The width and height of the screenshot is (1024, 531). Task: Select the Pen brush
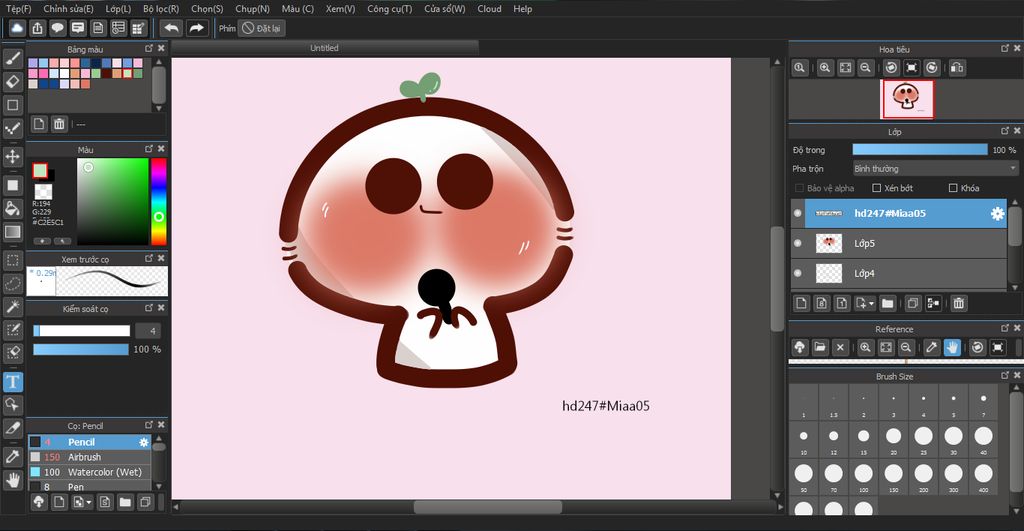coord(89,487)
